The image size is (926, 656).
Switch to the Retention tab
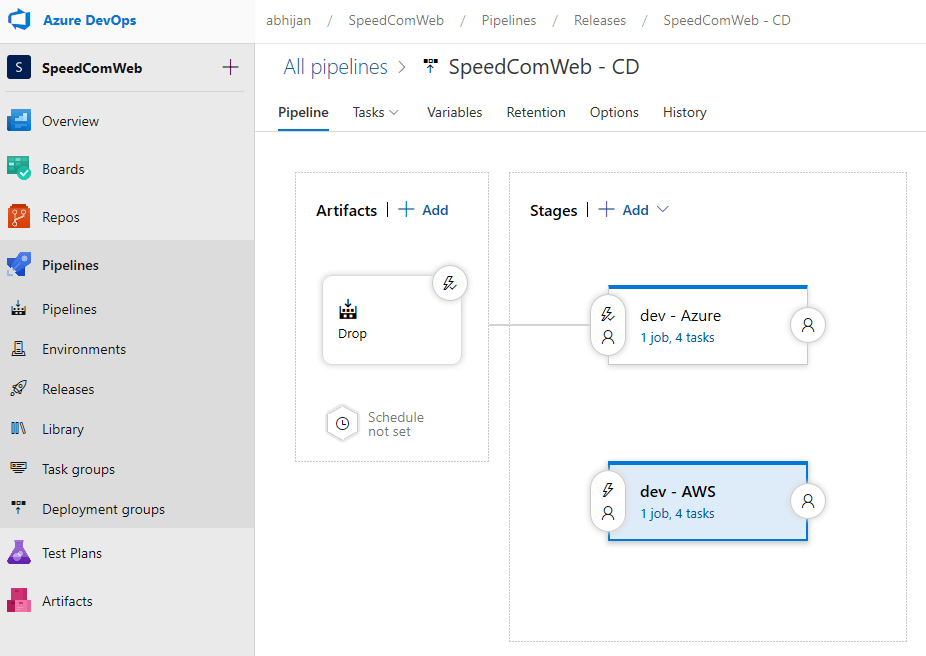point(536,112)
